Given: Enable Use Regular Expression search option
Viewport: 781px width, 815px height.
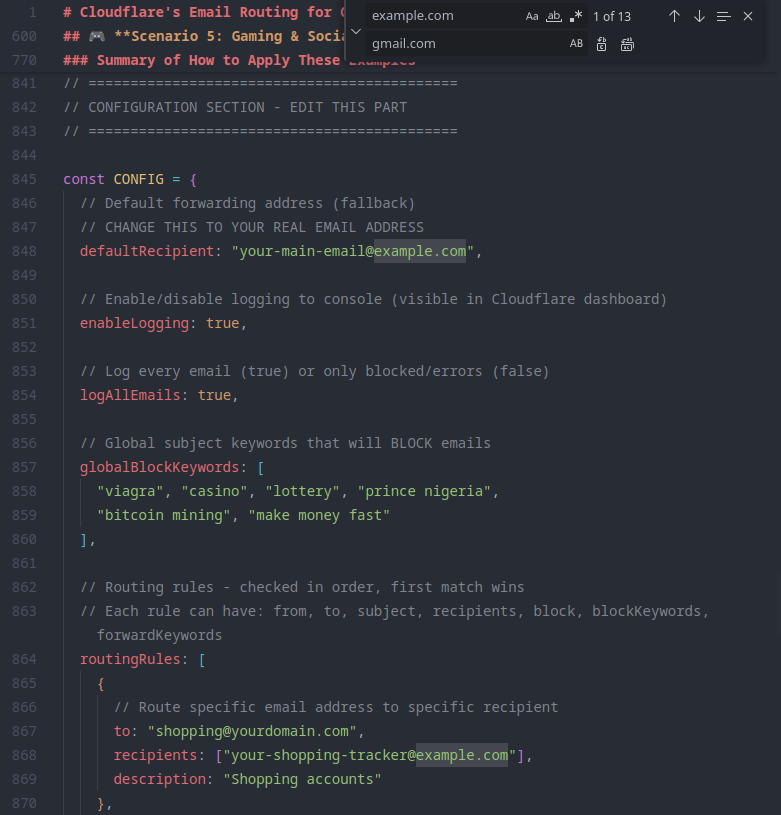Looking at the screenshot, I should 576,16.
